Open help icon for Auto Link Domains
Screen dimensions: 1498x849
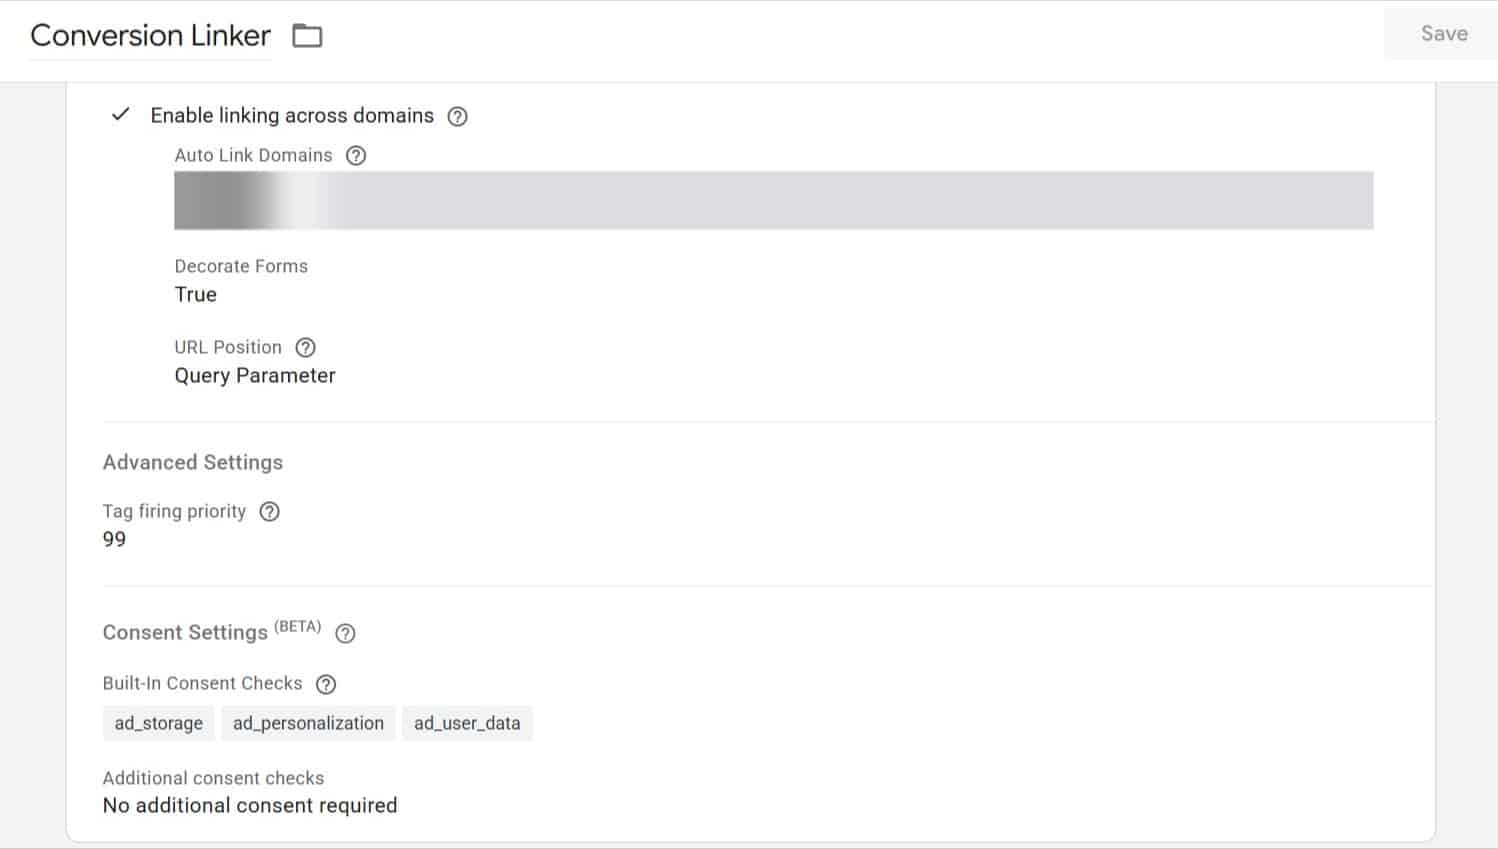[356, 156]
